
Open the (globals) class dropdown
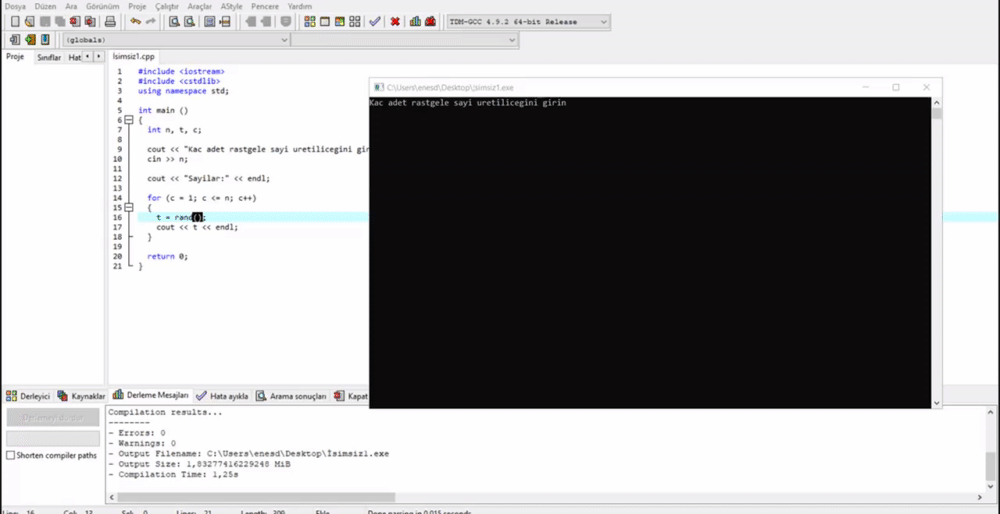tap(177, 40)
